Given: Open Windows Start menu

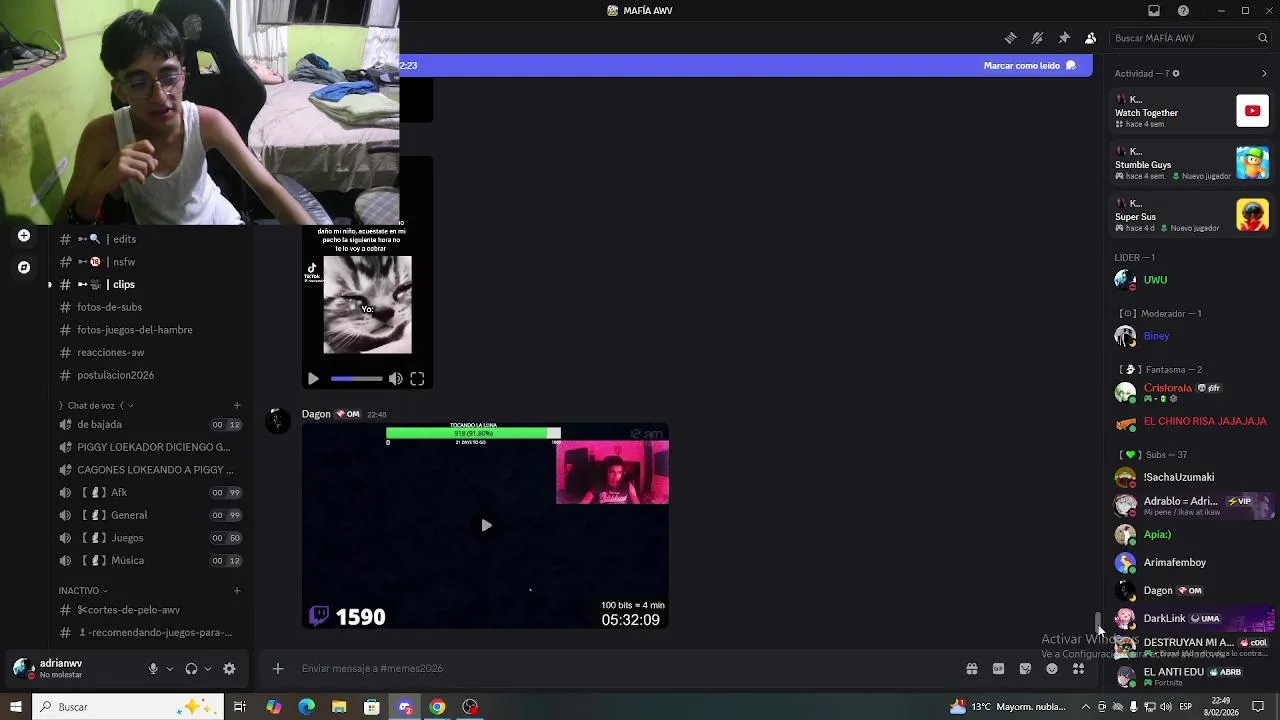Looking at the screenshot, I should click(x=16, y=707).
